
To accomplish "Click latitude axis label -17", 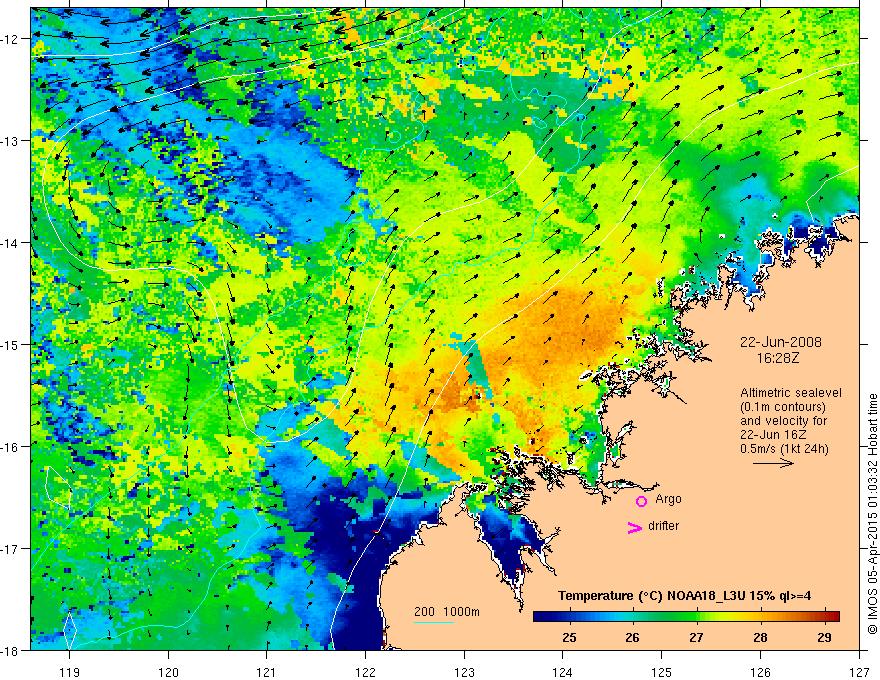I will click(11, 549).
